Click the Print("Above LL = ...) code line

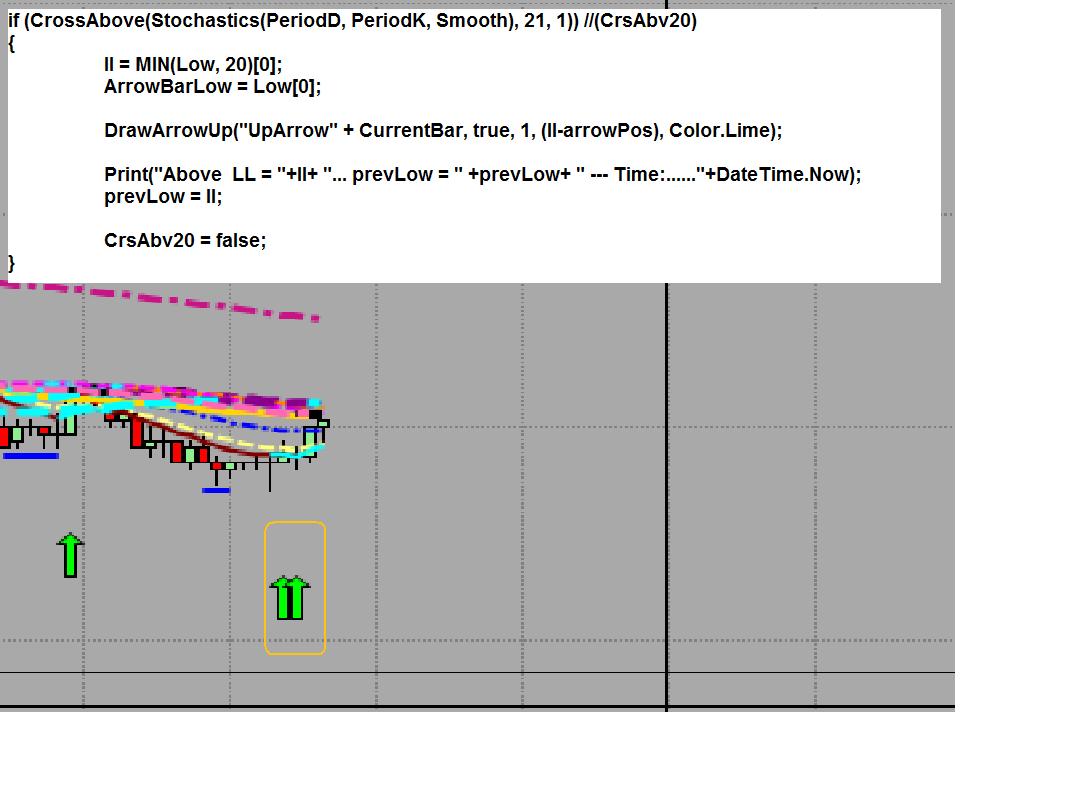(x=483, y=175)
